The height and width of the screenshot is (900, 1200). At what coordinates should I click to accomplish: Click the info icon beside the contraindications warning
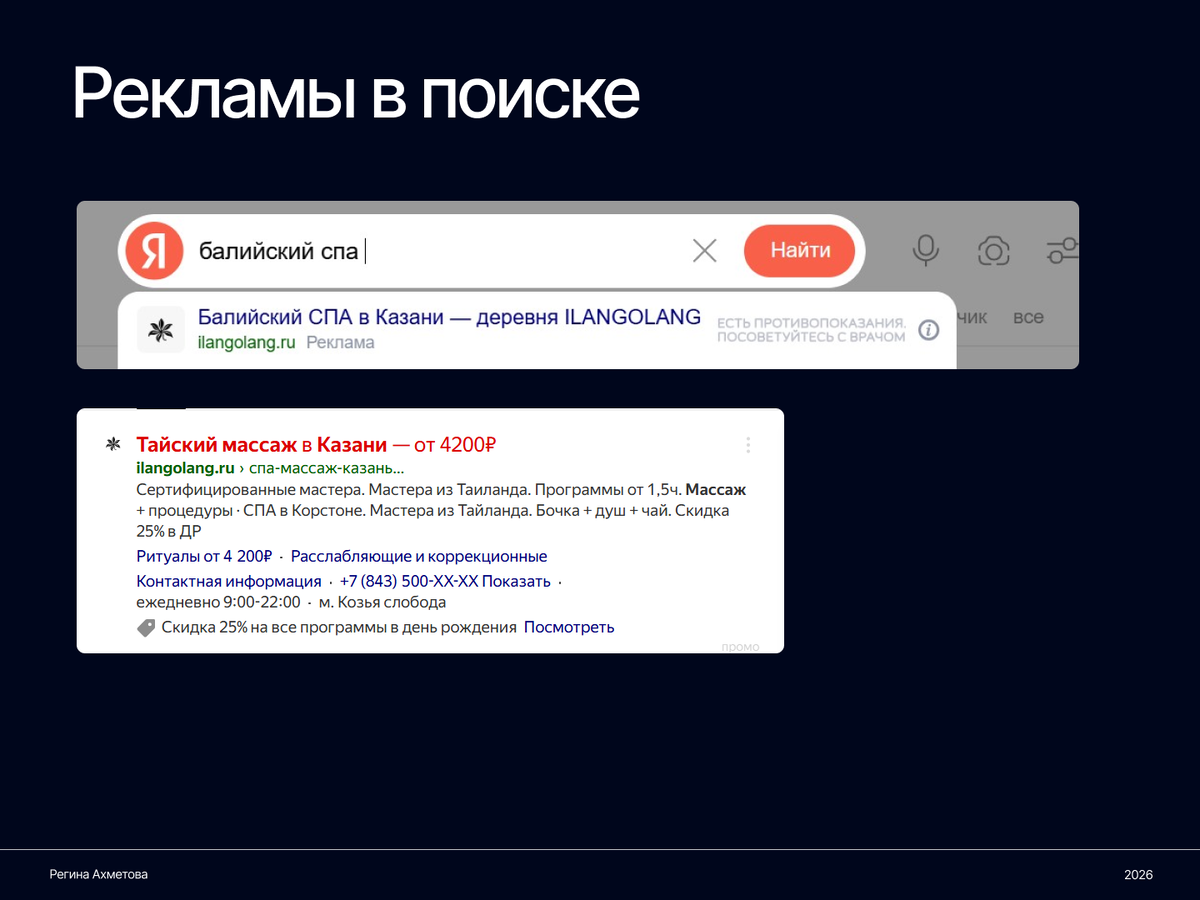929,330
